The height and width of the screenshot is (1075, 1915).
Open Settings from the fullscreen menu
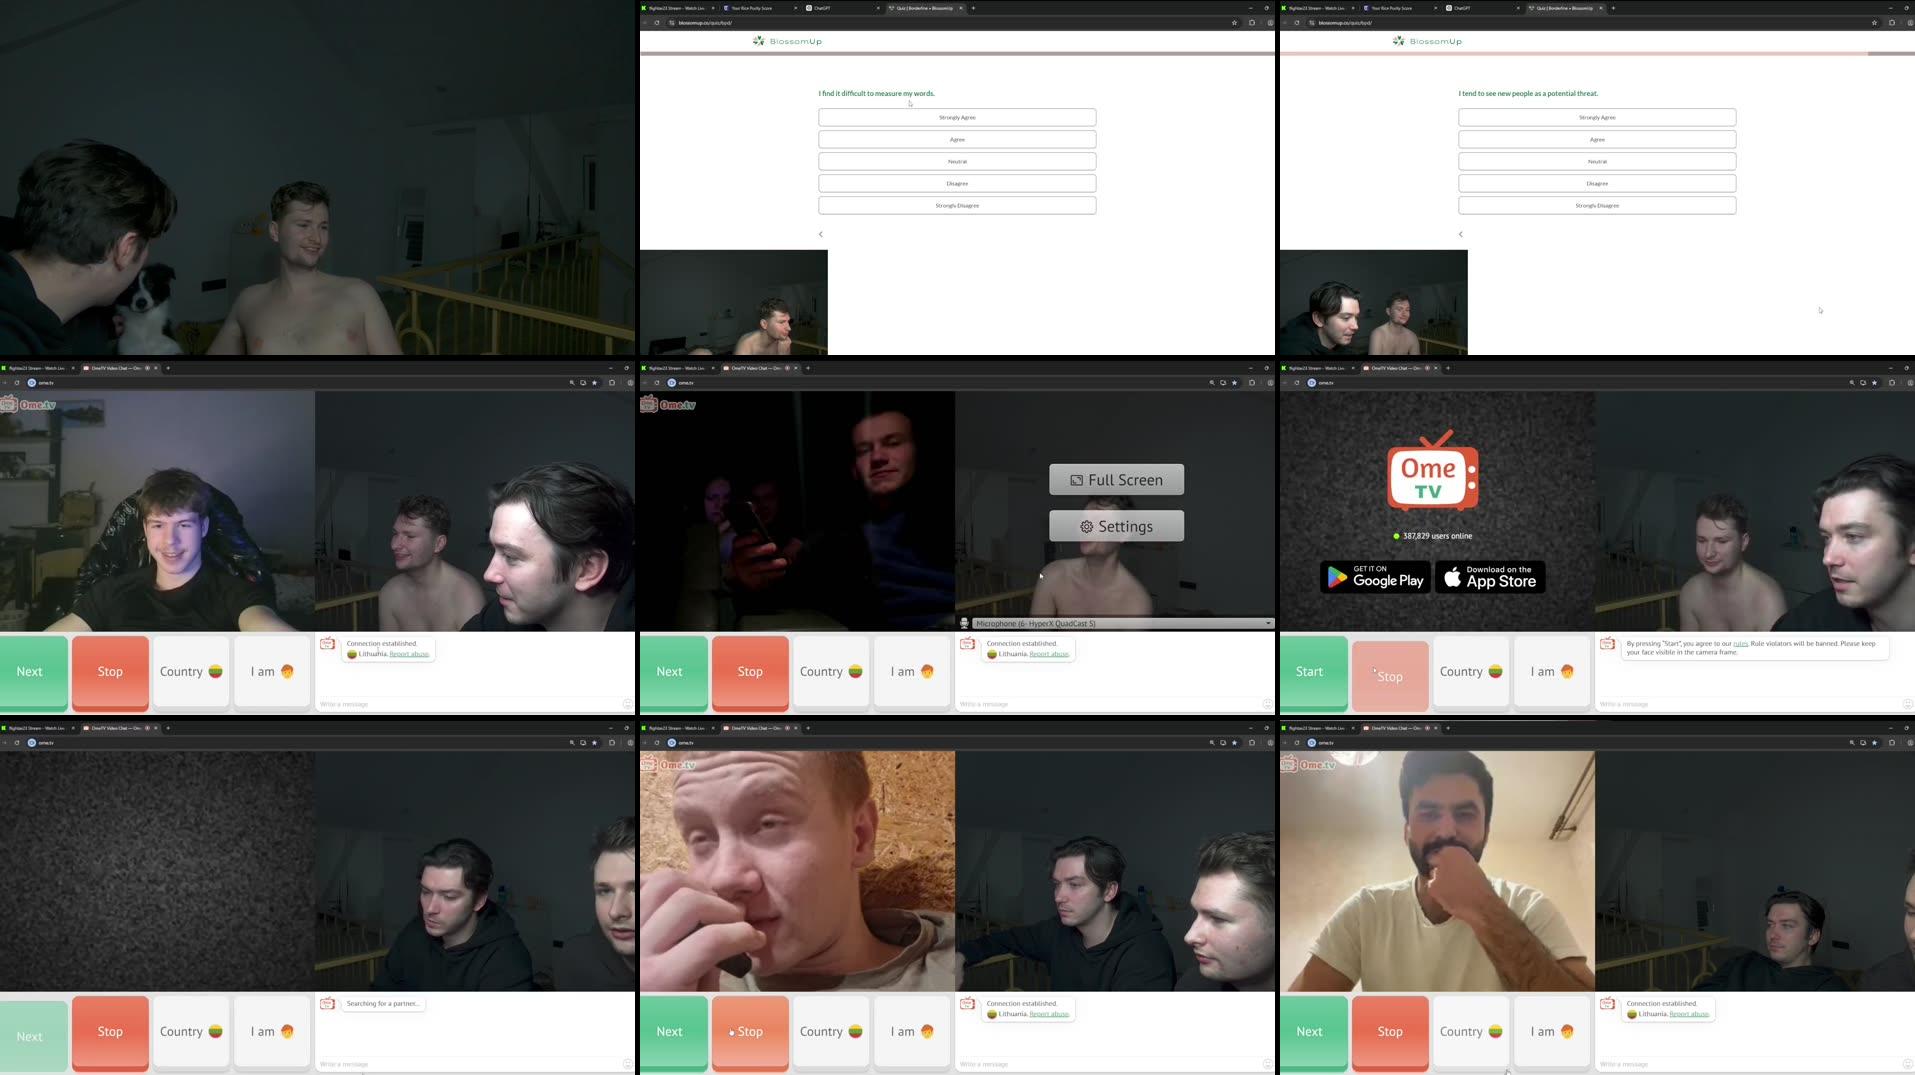click(x=1116, y=525)
